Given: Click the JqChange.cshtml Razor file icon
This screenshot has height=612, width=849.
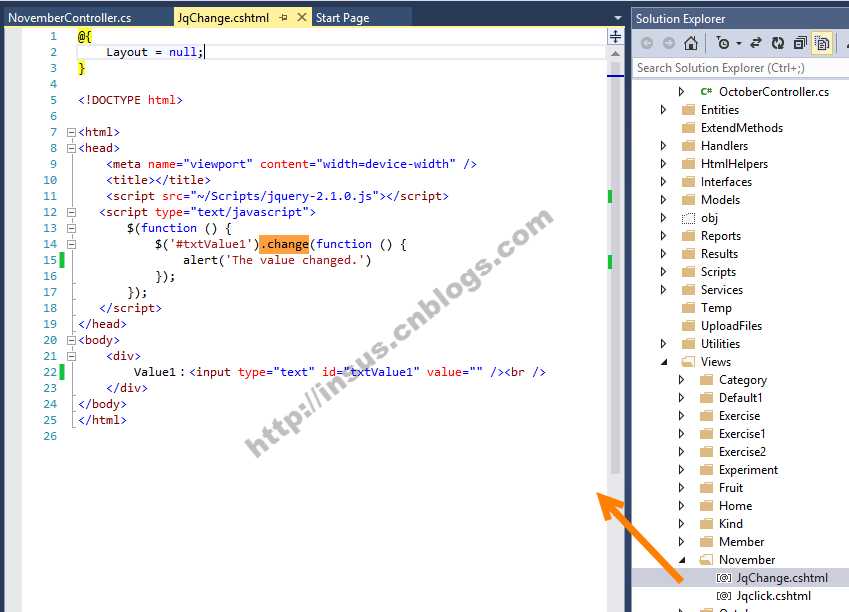Looking at the screenshot, I should [724, 578].
